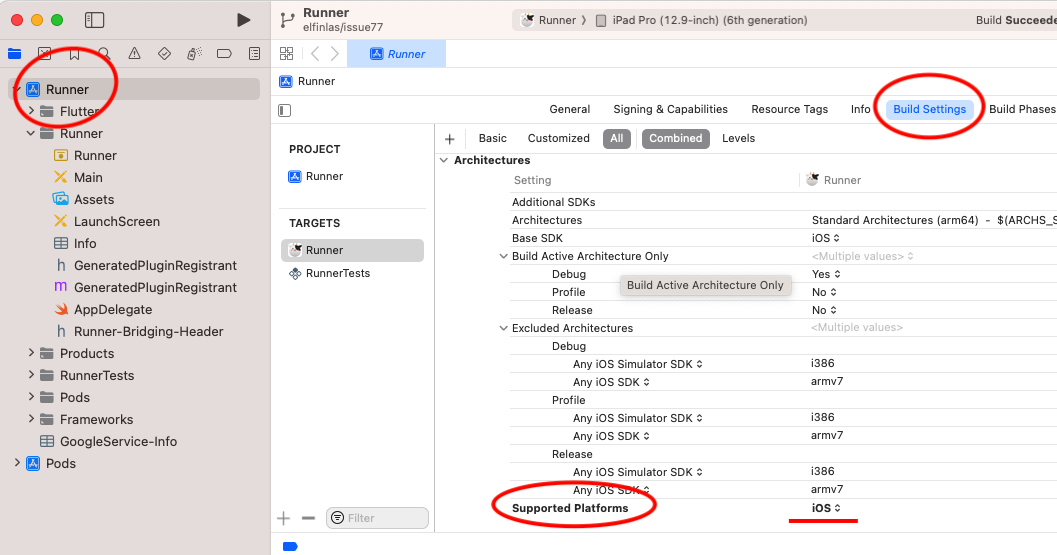Change Base SDK iOS dropdown

826,238
